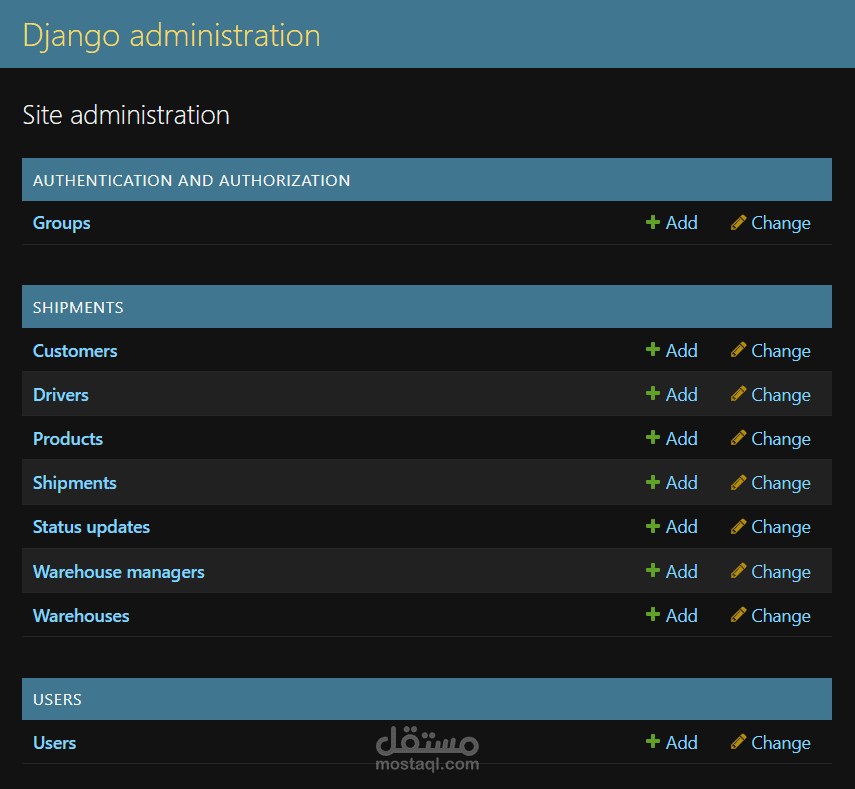Click the pencil icon in Shipments row
The height and width of the screenshot is (789, 855).
tap(738, 483)
